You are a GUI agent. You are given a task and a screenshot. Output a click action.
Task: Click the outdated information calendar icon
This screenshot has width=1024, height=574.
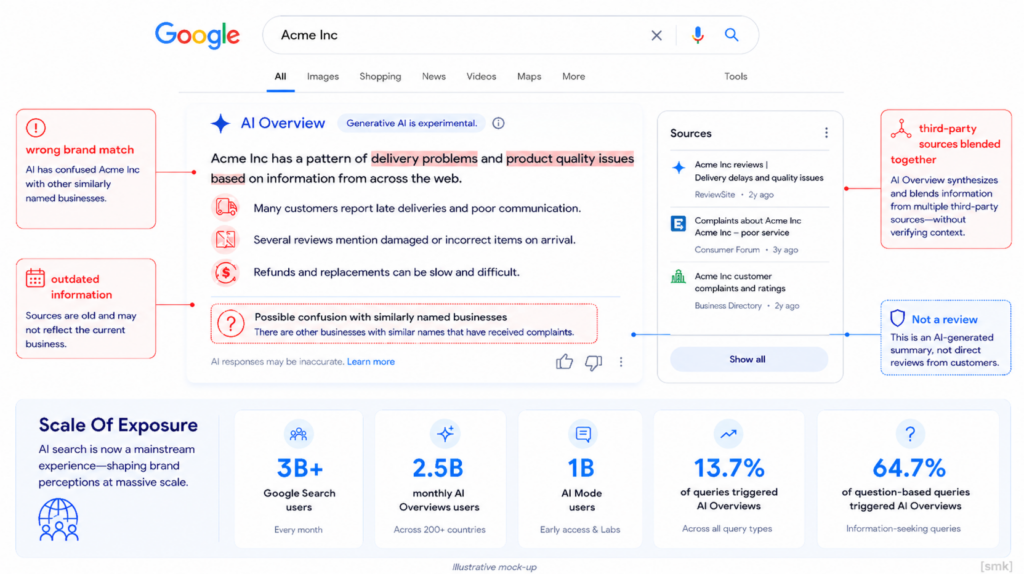(x=35, y=278)
